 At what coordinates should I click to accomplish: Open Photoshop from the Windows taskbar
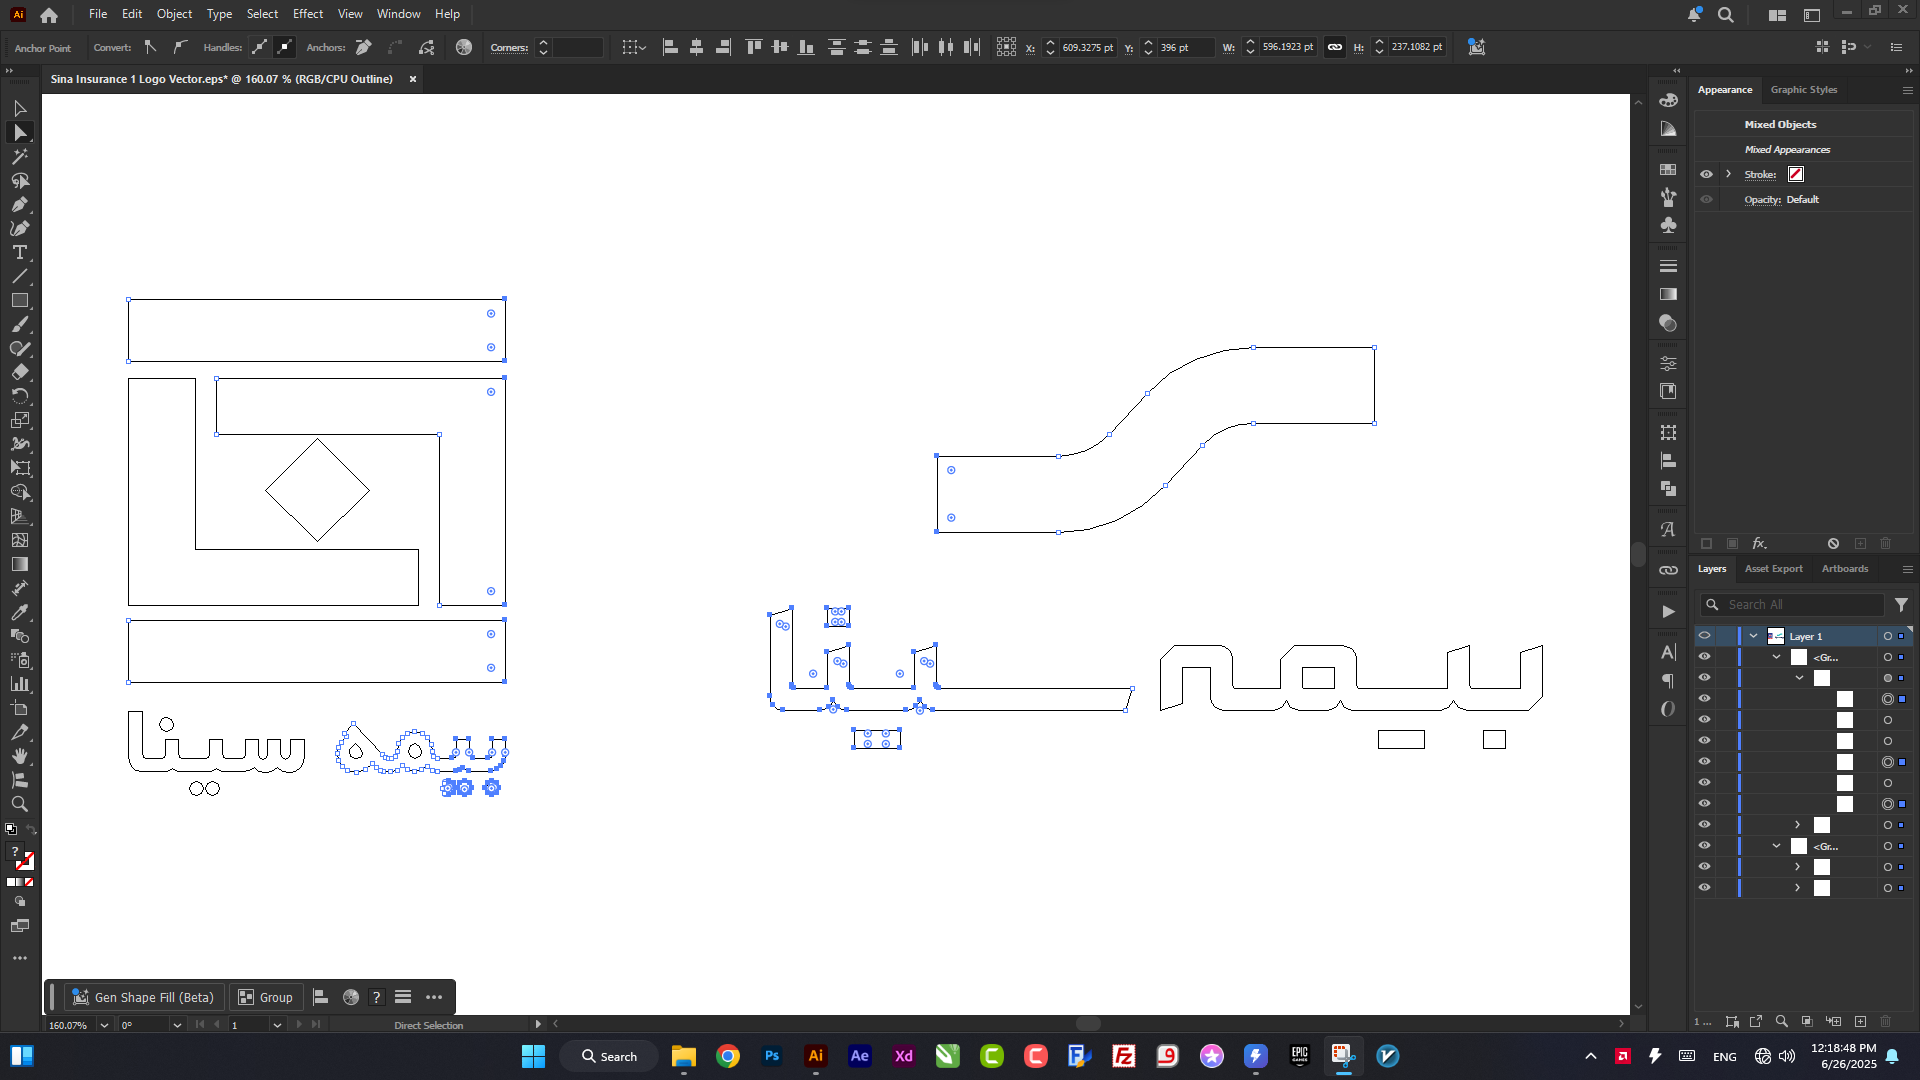pos(771,1056)
